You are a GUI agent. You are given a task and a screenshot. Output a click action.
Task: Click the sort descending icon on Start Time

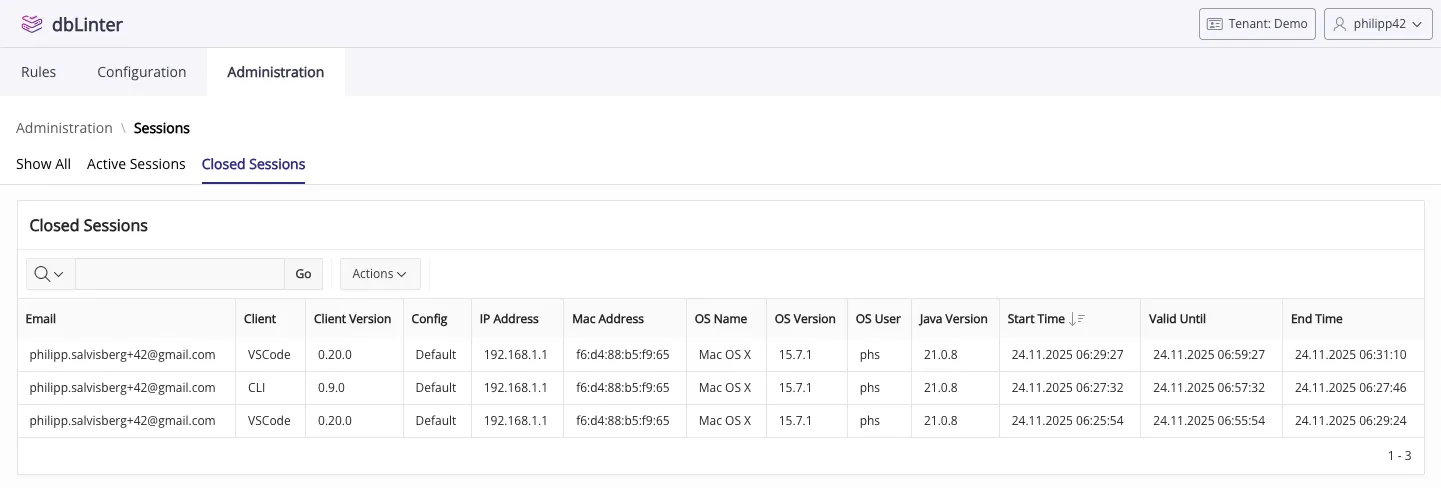1077,319
